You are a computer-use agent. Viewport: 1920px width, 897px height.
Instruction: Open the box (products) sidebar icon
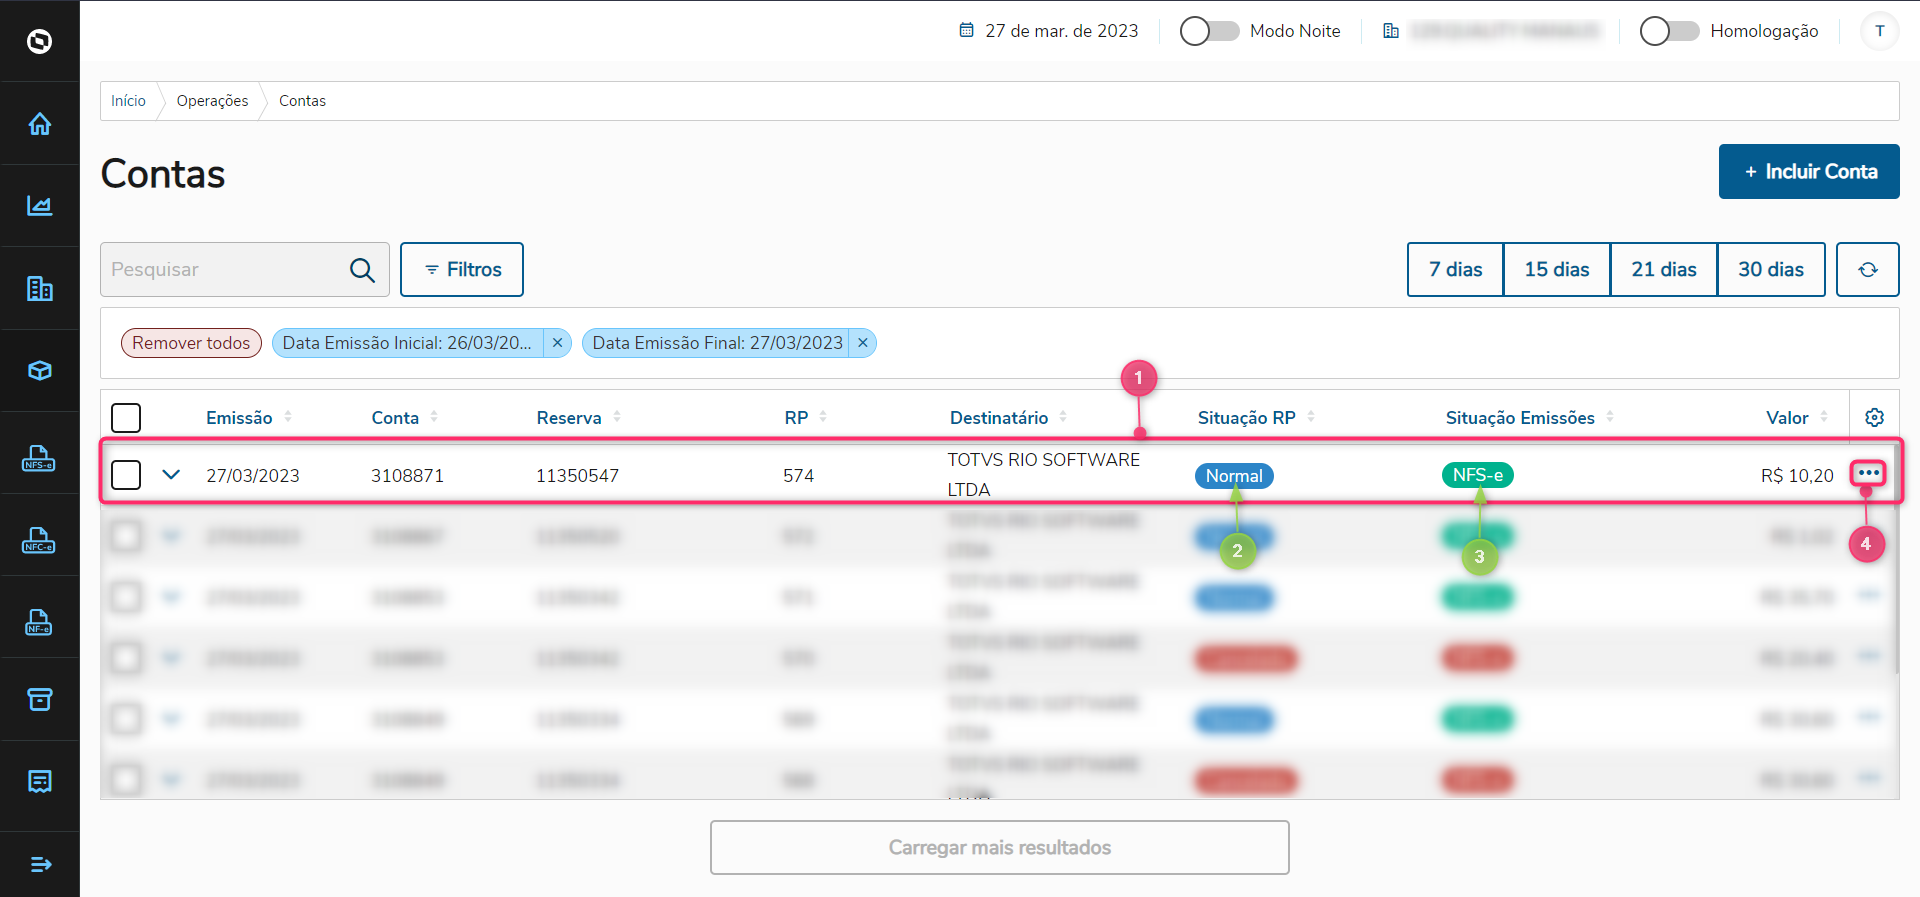(40, 371)
